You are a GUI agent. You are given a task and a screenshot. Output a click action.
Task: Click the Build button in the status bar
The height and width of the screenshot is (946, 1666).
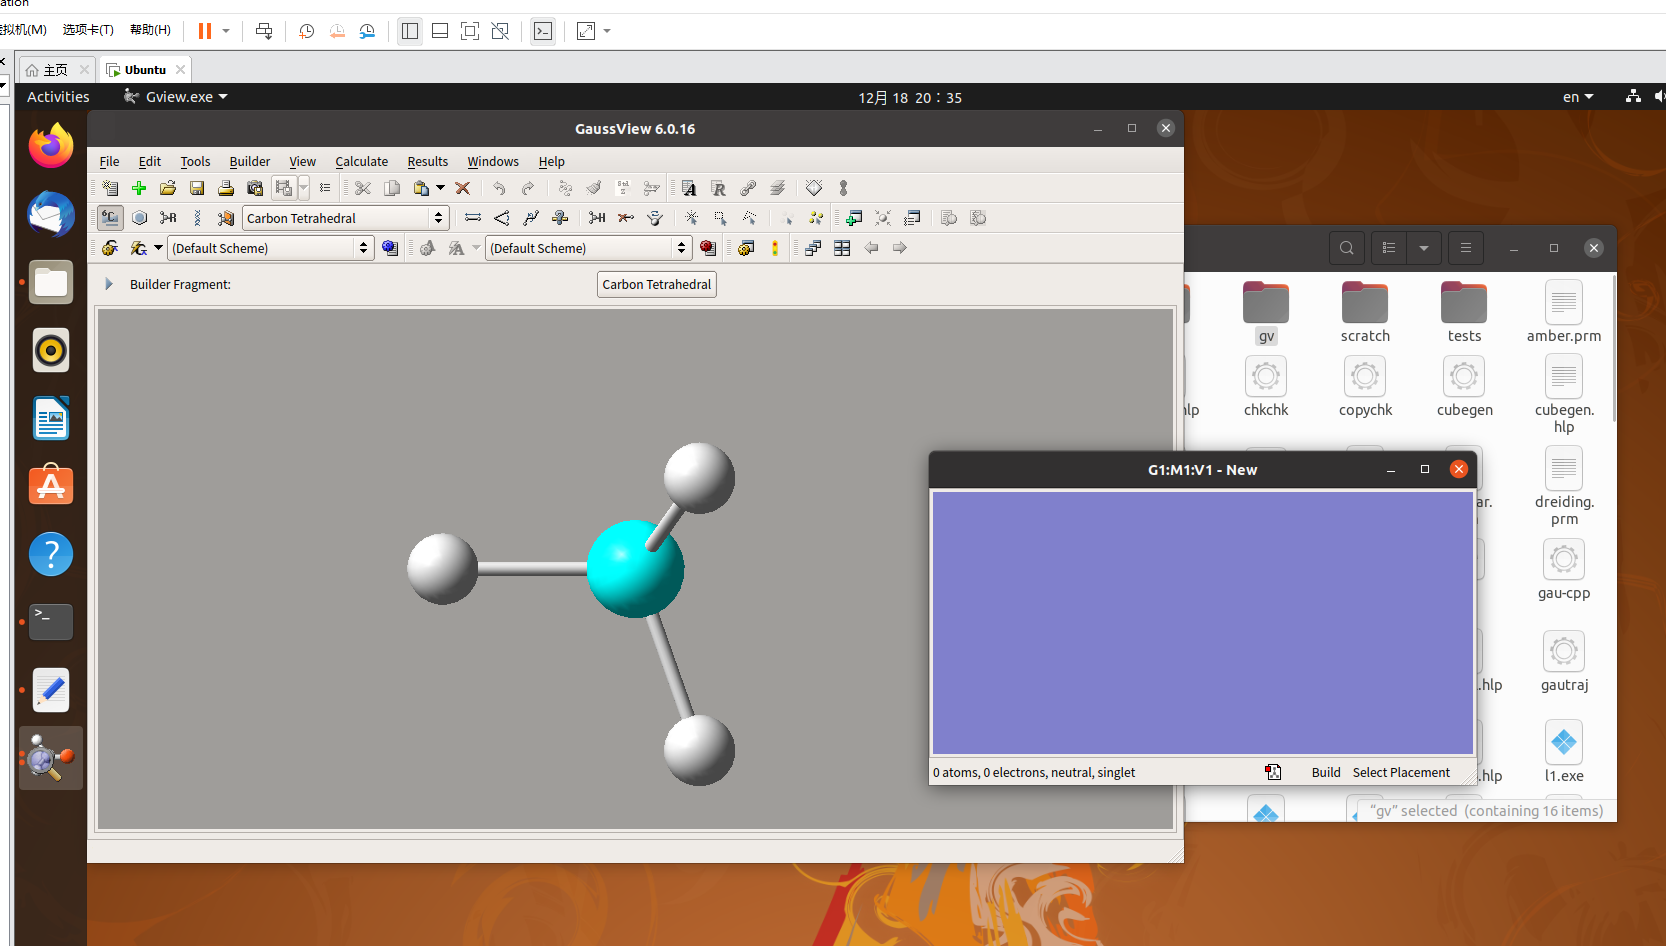[1326, 772]
